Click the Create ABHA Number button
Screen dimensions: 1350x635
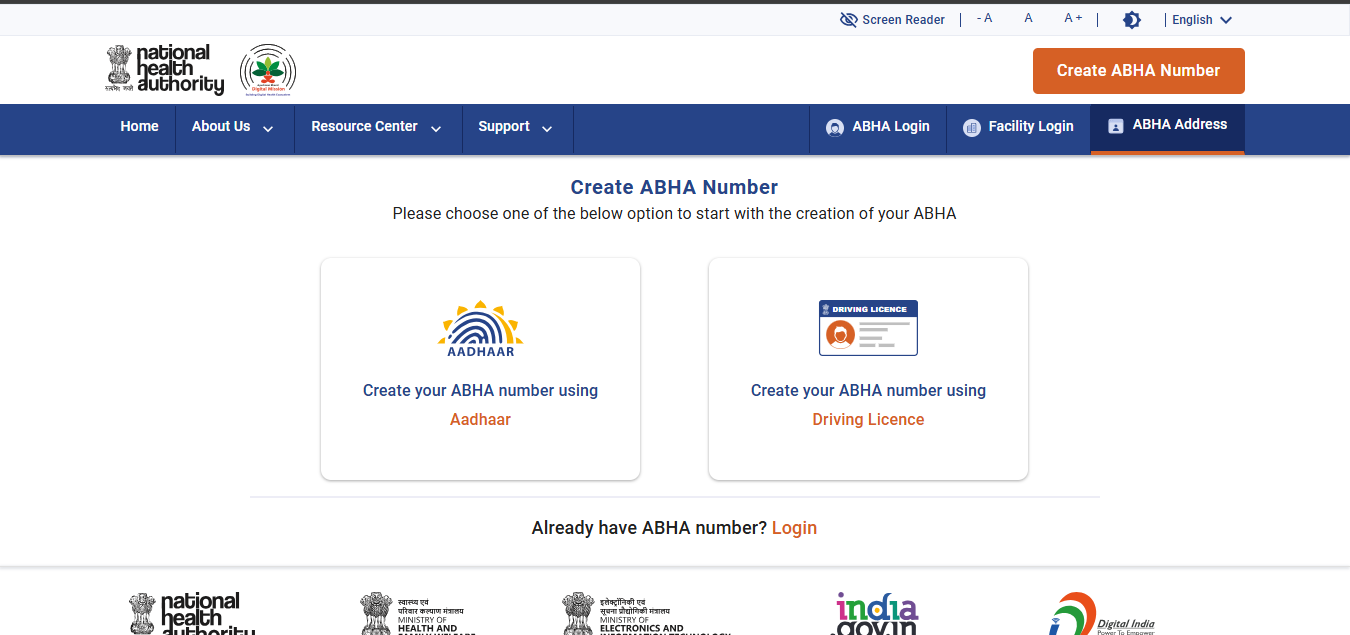click(x=1138, y=70)
